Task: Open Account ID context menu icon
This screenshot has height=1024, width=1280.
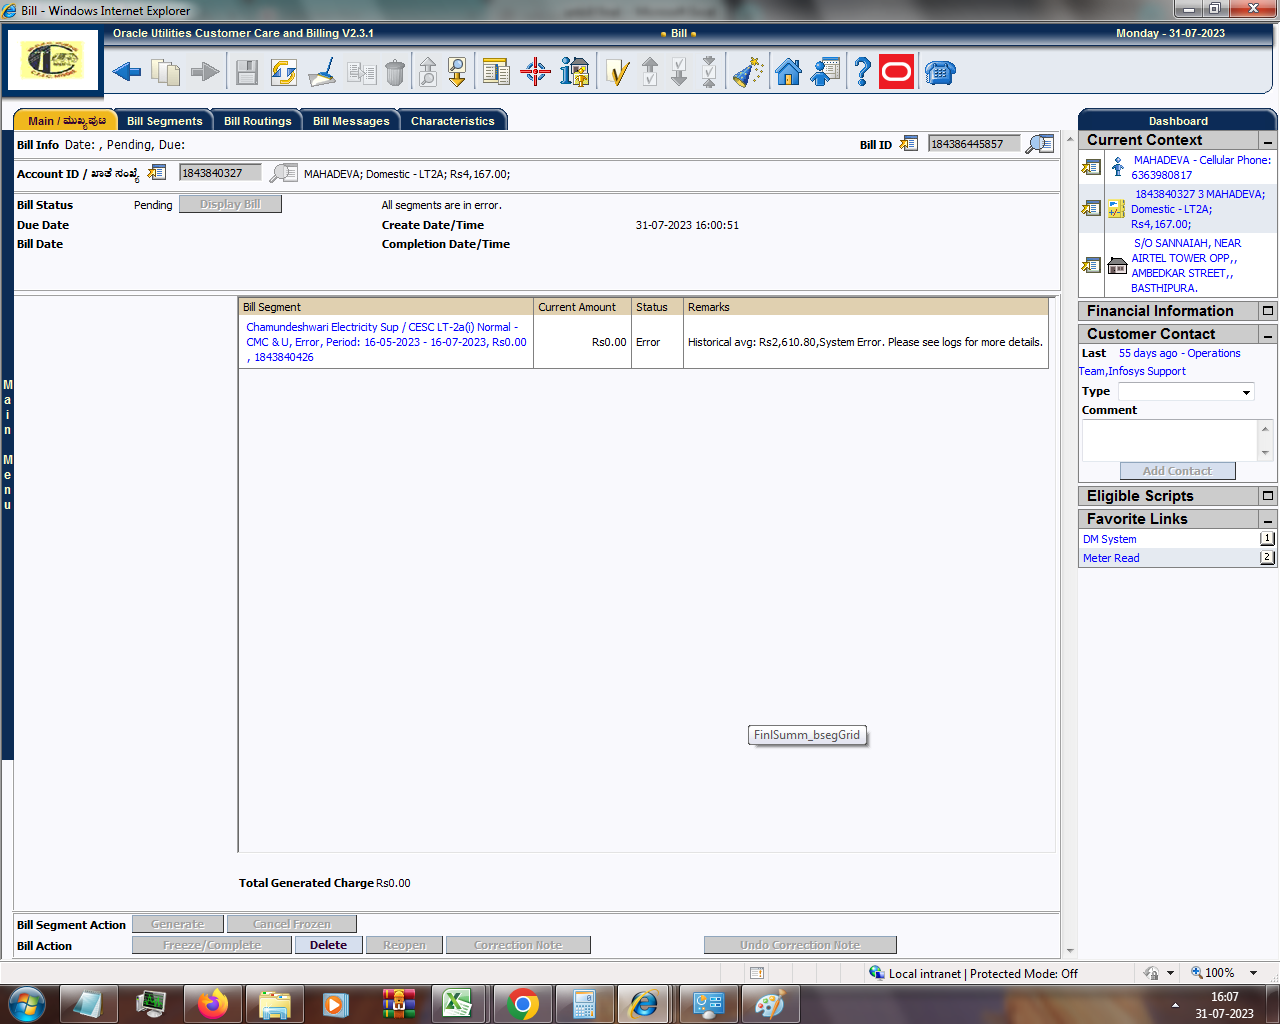Action: [x=157, y=173]
